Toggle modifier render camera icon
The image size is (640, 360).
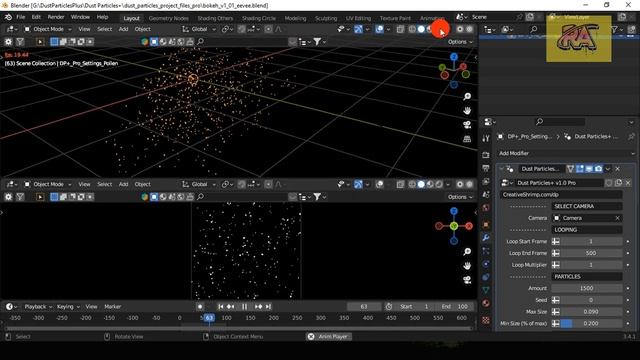point(598,169)
